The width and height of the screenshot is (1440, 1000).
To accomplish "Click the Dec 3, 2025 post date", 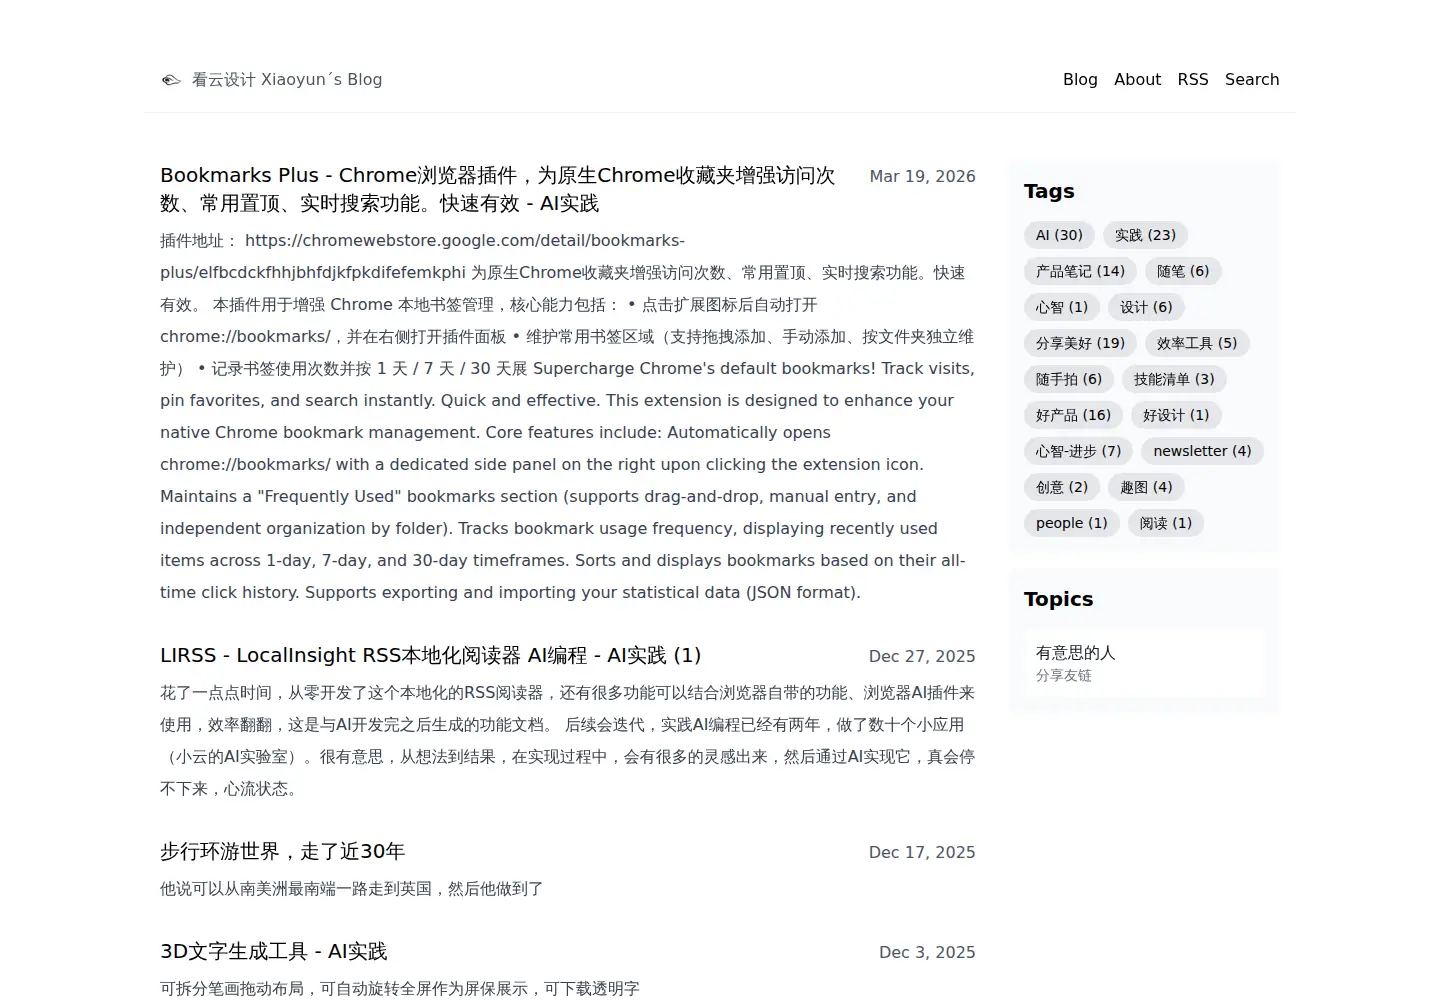I will tap(927, 952).
